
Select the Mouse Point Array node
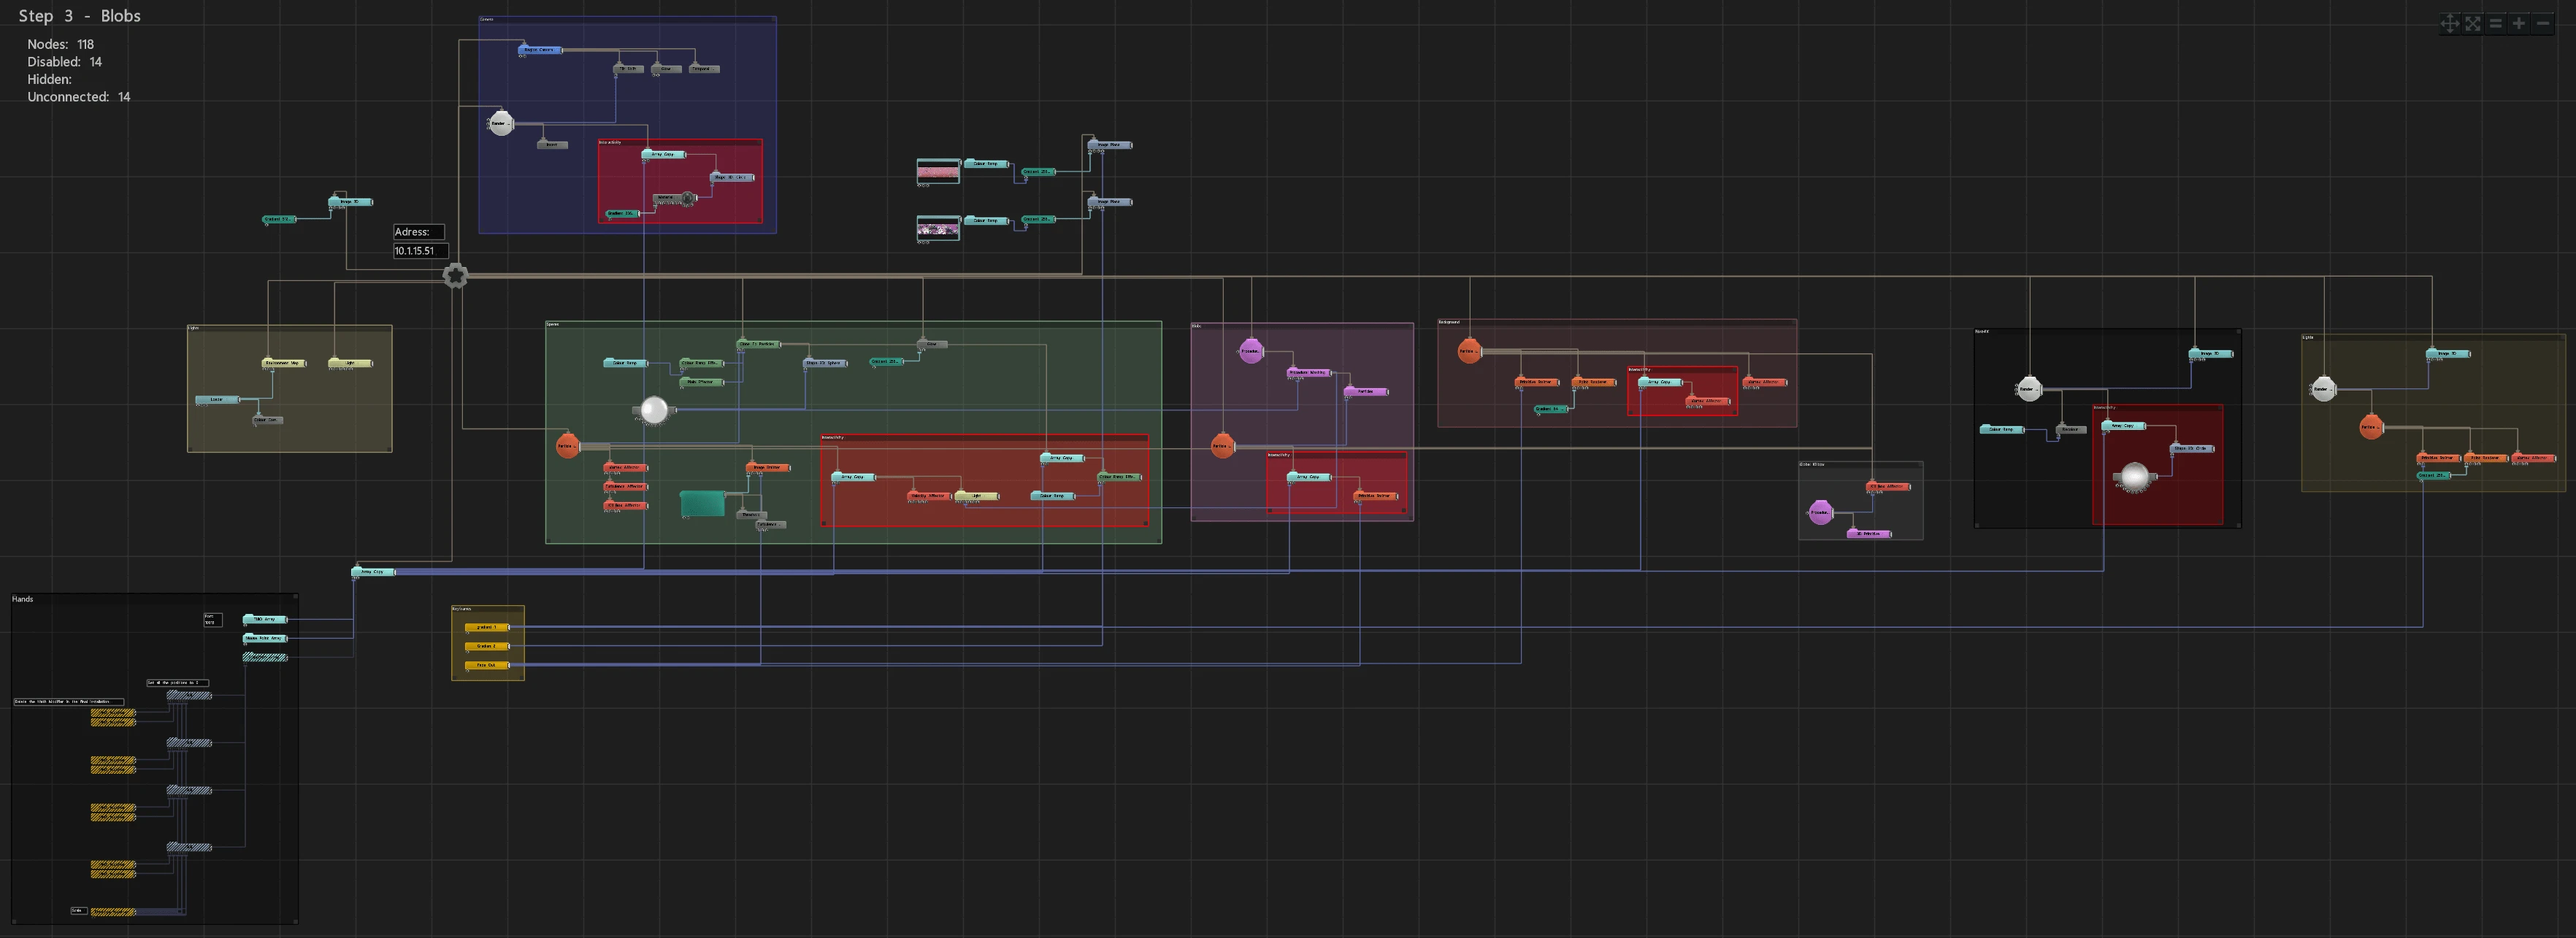(265, 638)
